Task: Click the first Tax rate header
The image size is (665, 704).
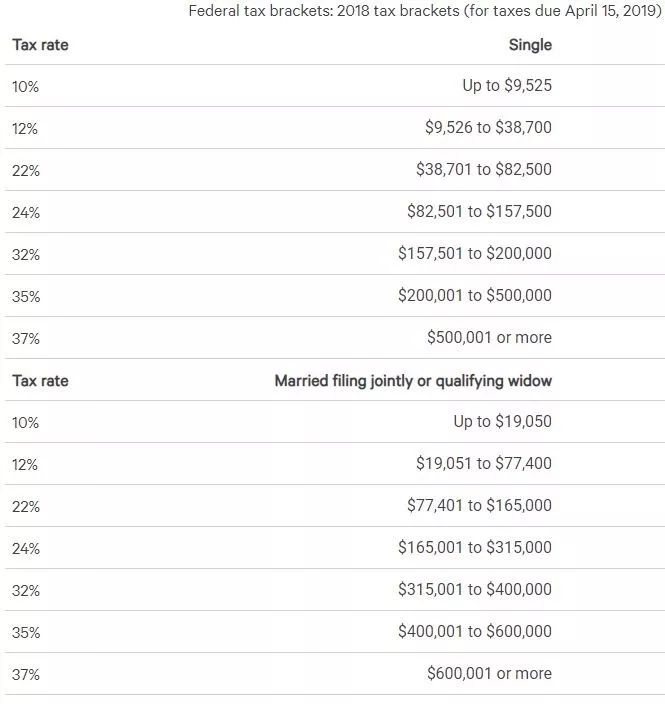Action: (x=40, y=45)
